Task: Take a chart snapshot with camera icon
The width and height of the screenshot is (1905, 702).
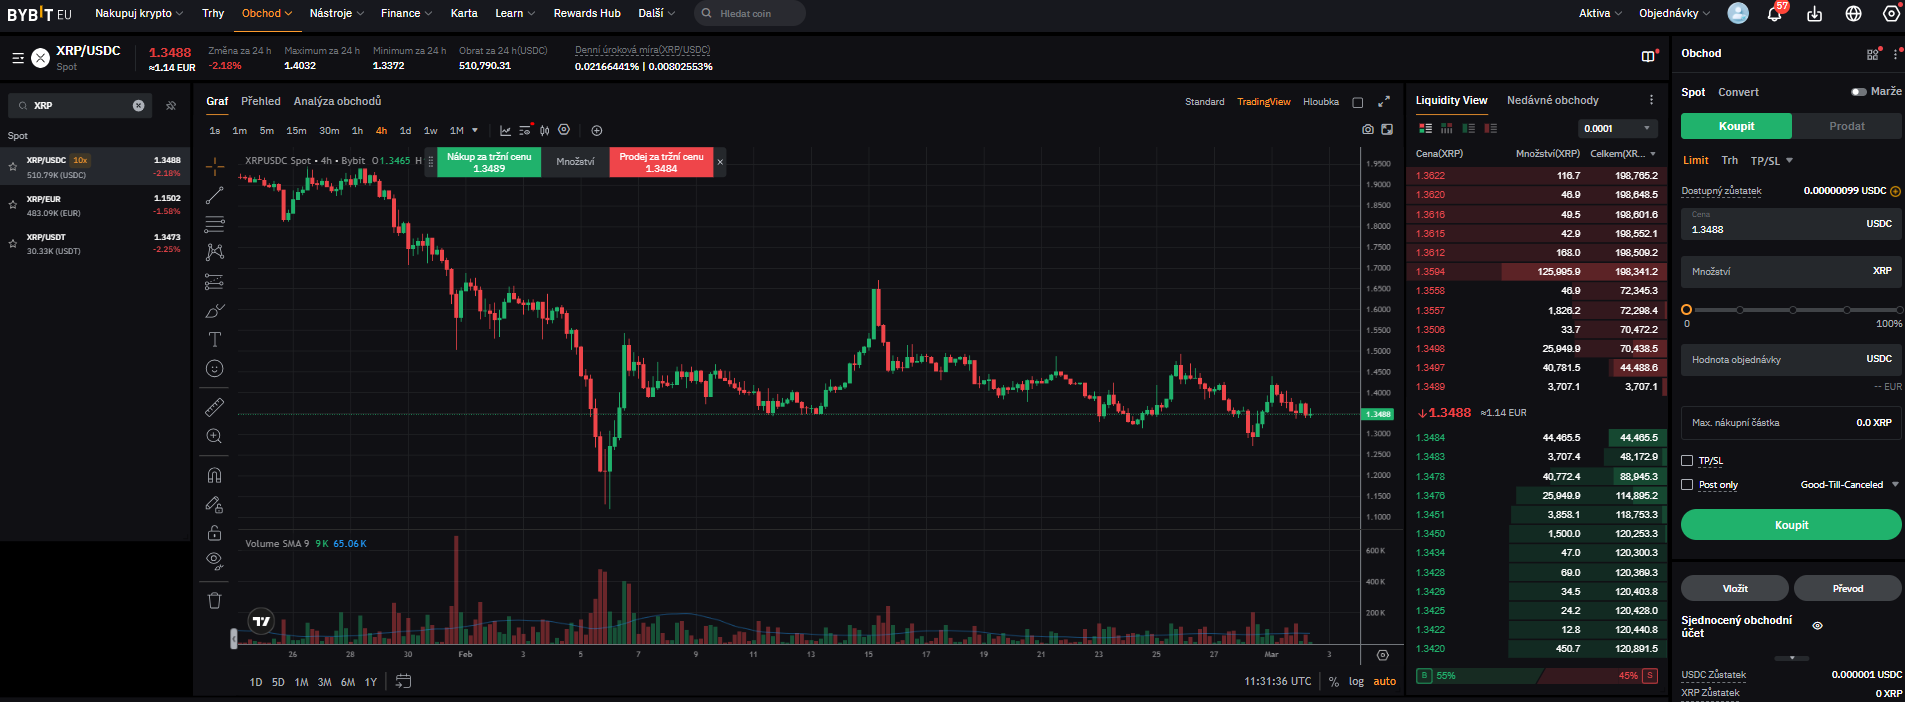Action: [x=1367, y=130]
